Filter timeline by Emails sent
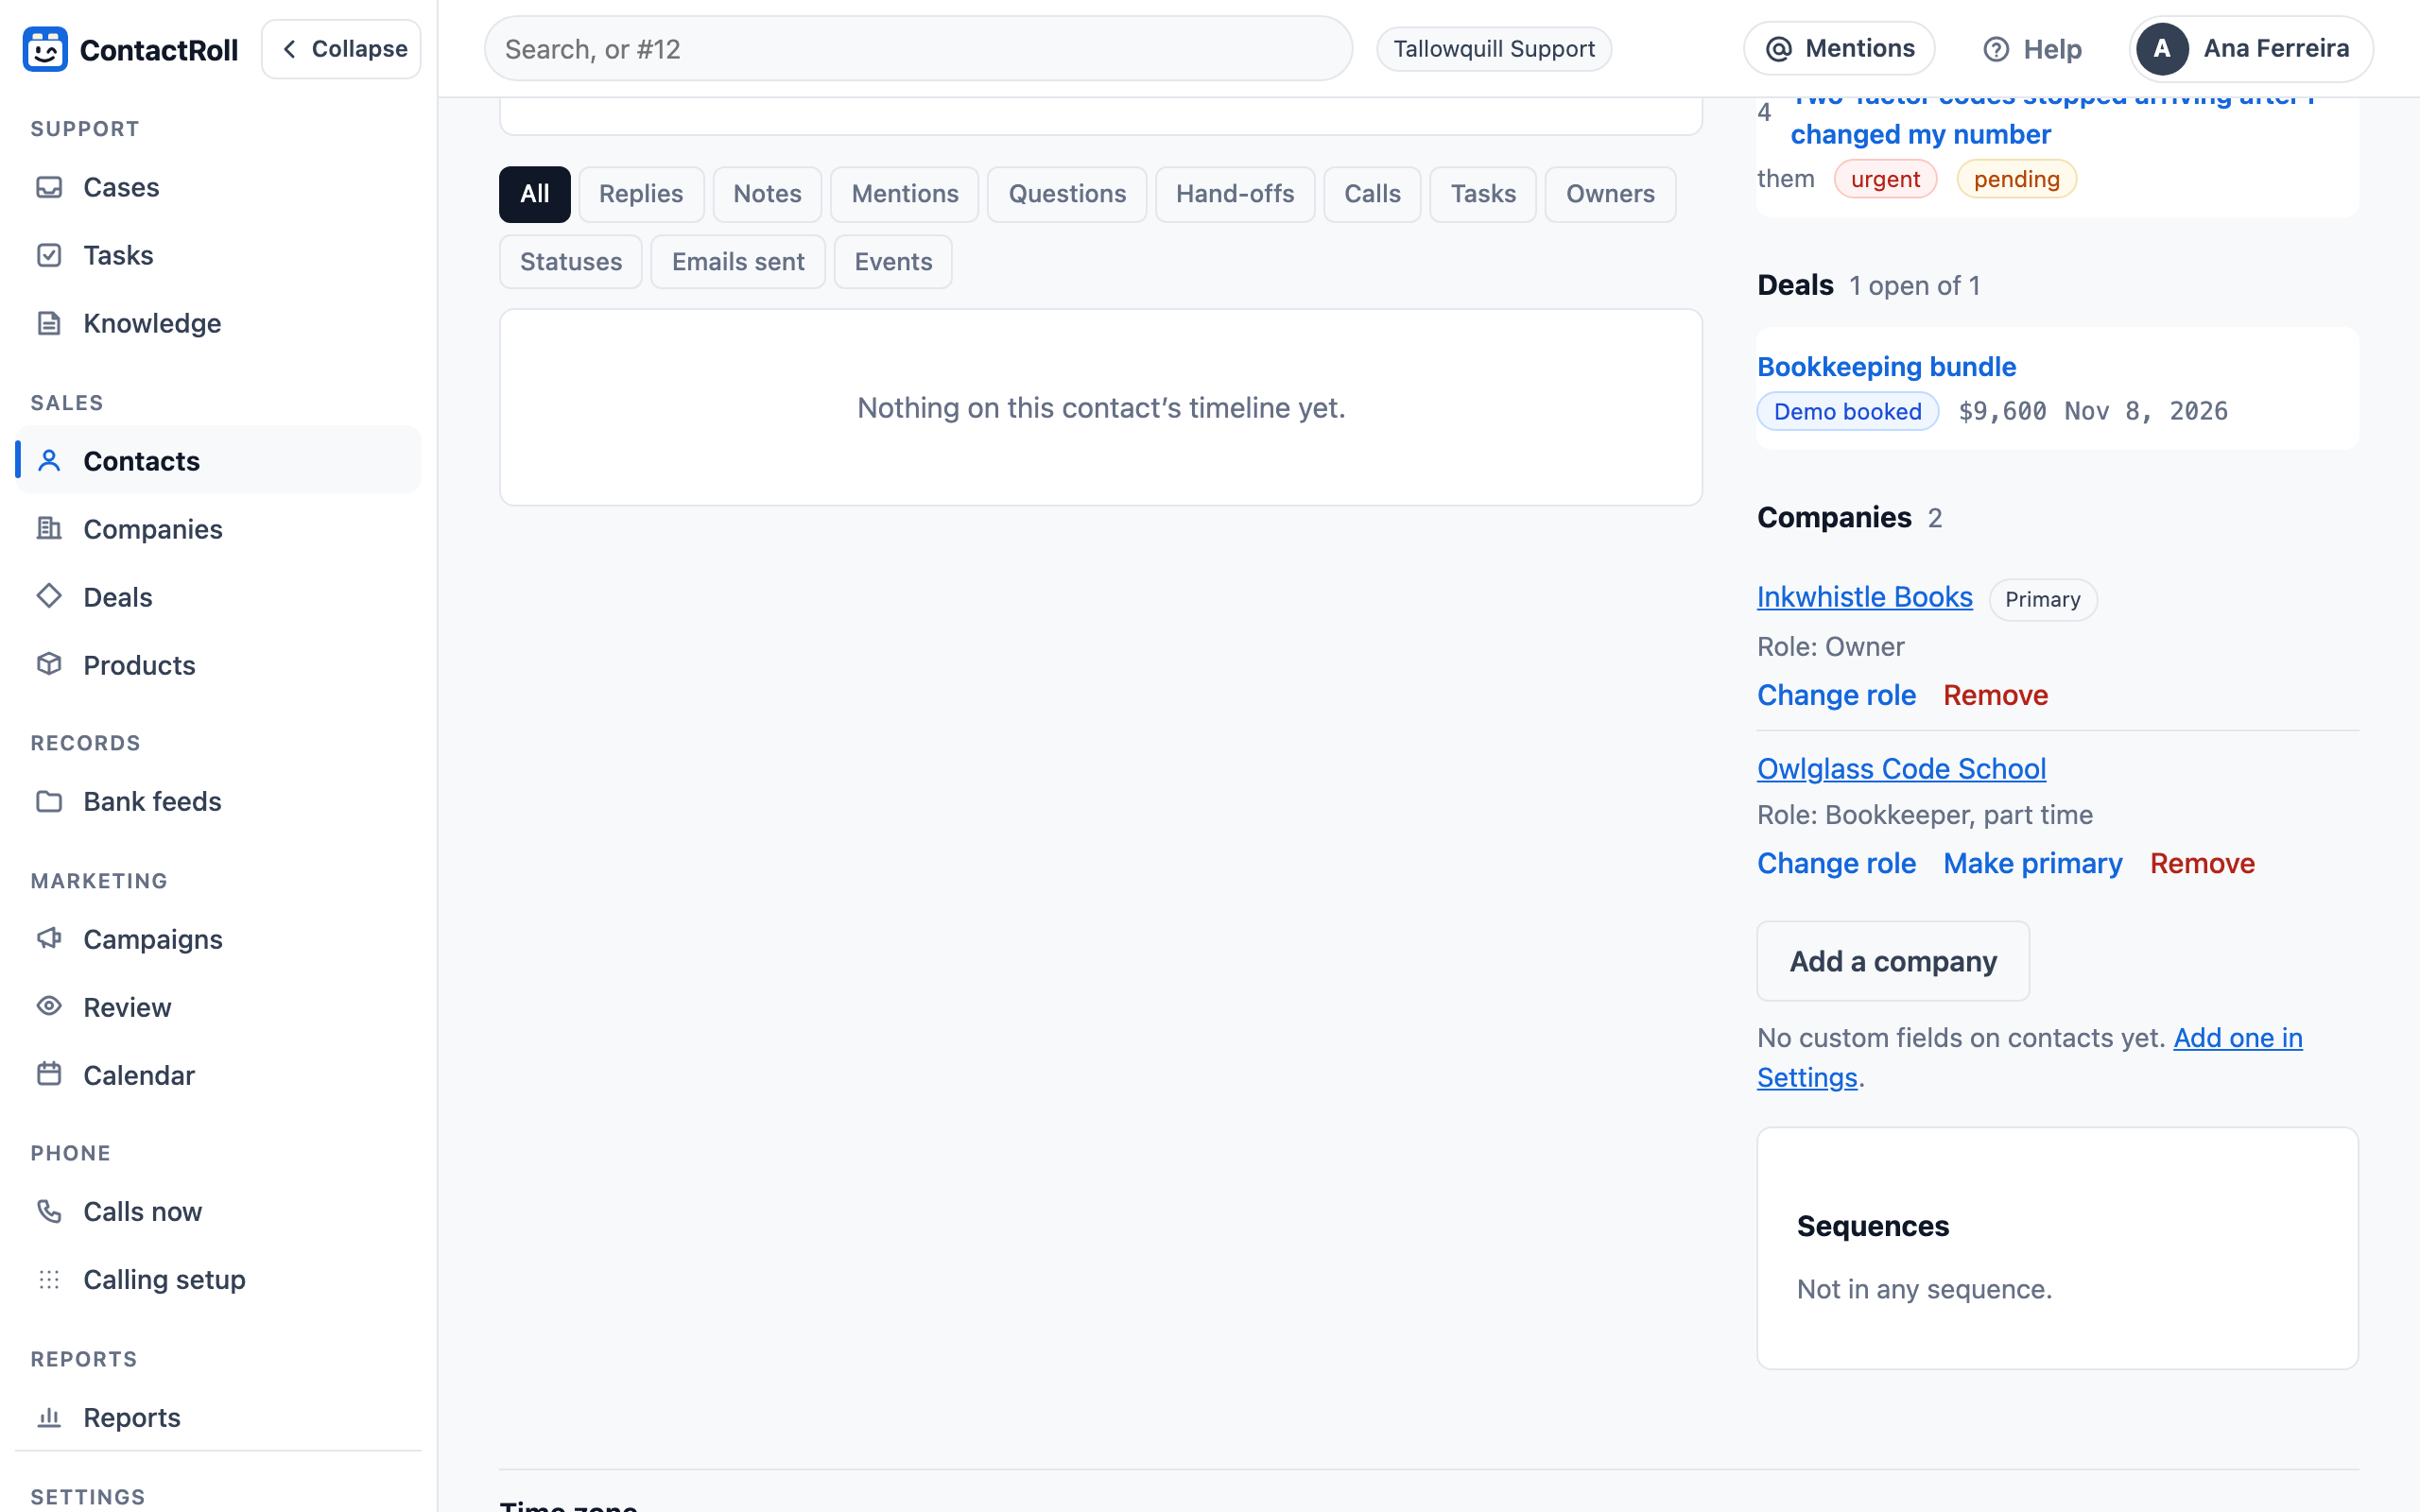Image resolution: width=2420 pixels, height=1512 pixels. pyautogui.click(x=738, y=262)
